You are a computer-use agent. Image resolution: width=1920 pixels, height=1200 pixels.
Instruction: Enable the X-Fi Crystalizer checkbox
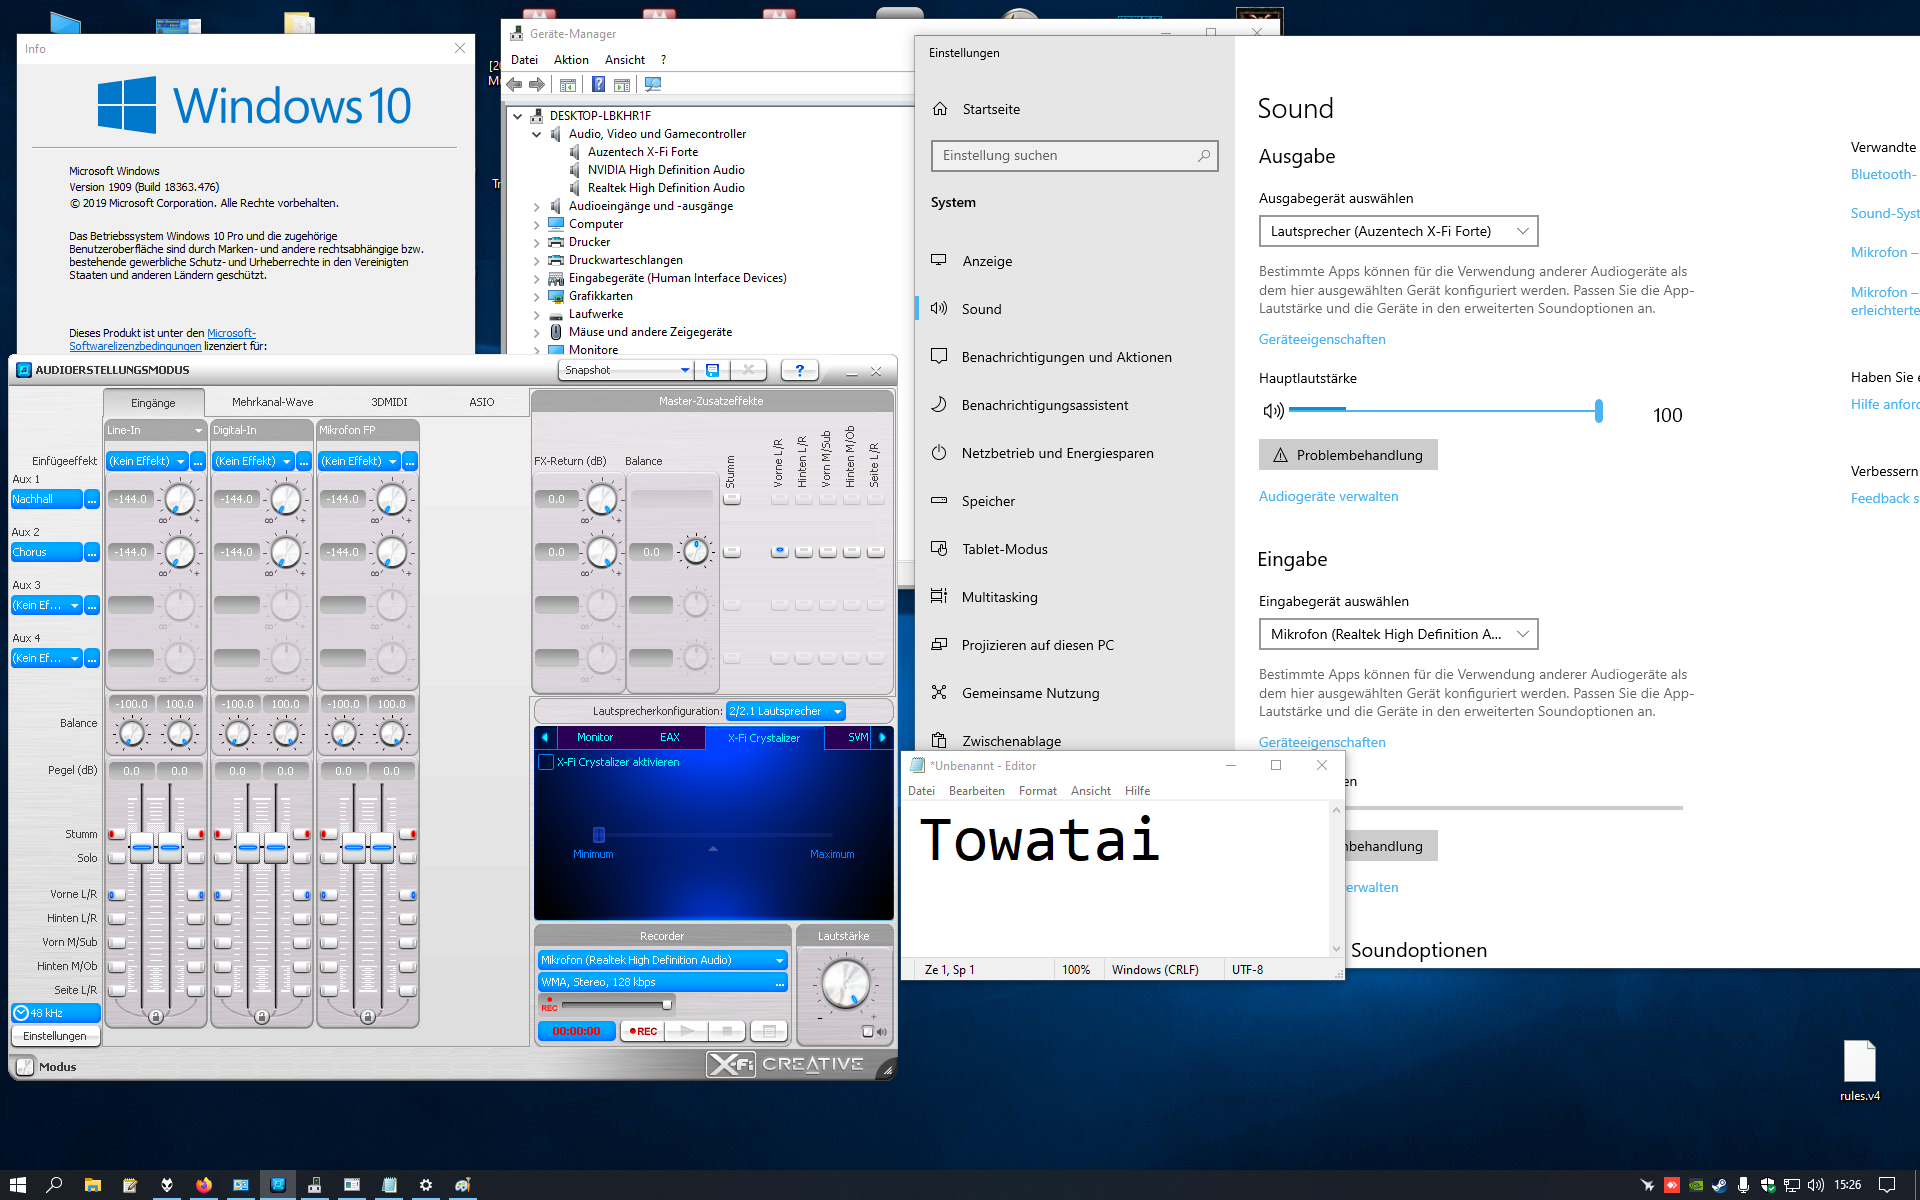(x=546, y=762)
